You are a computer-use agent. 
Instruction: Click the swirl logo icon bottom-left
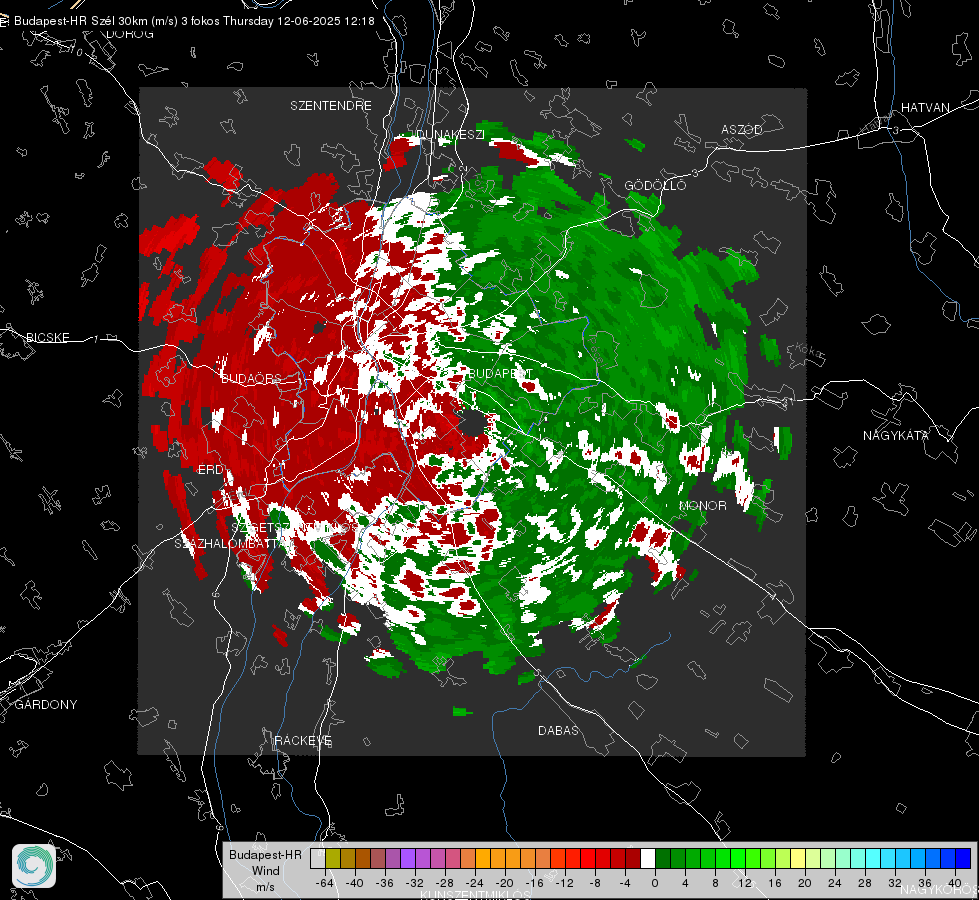click(34, 866)
